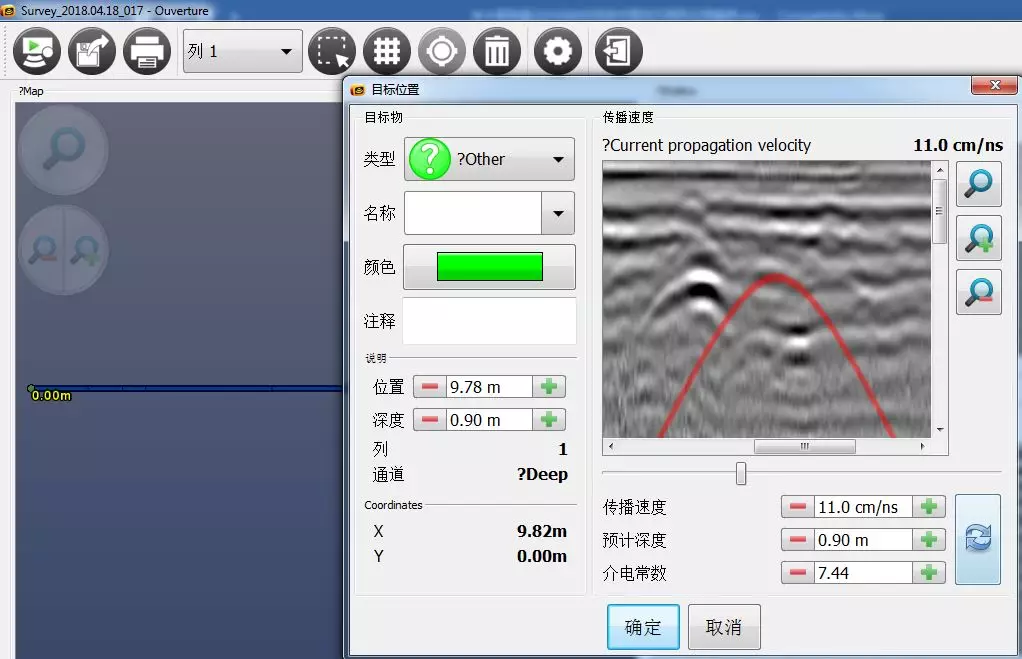This screenshot has width=1022, height=659.
Task: Open settings with the gear icon
Action: pos(558,50)
